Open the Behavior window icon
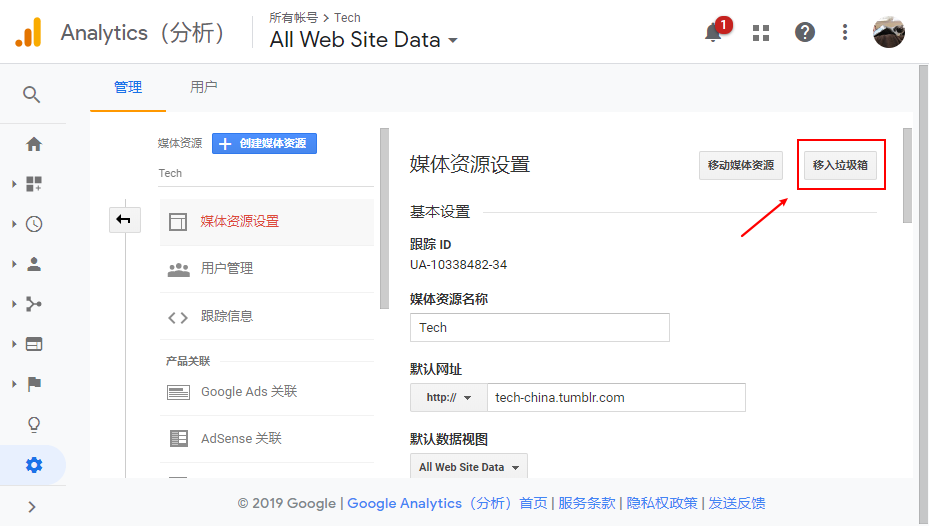This screenshot has width=929, height=526. 34,344
